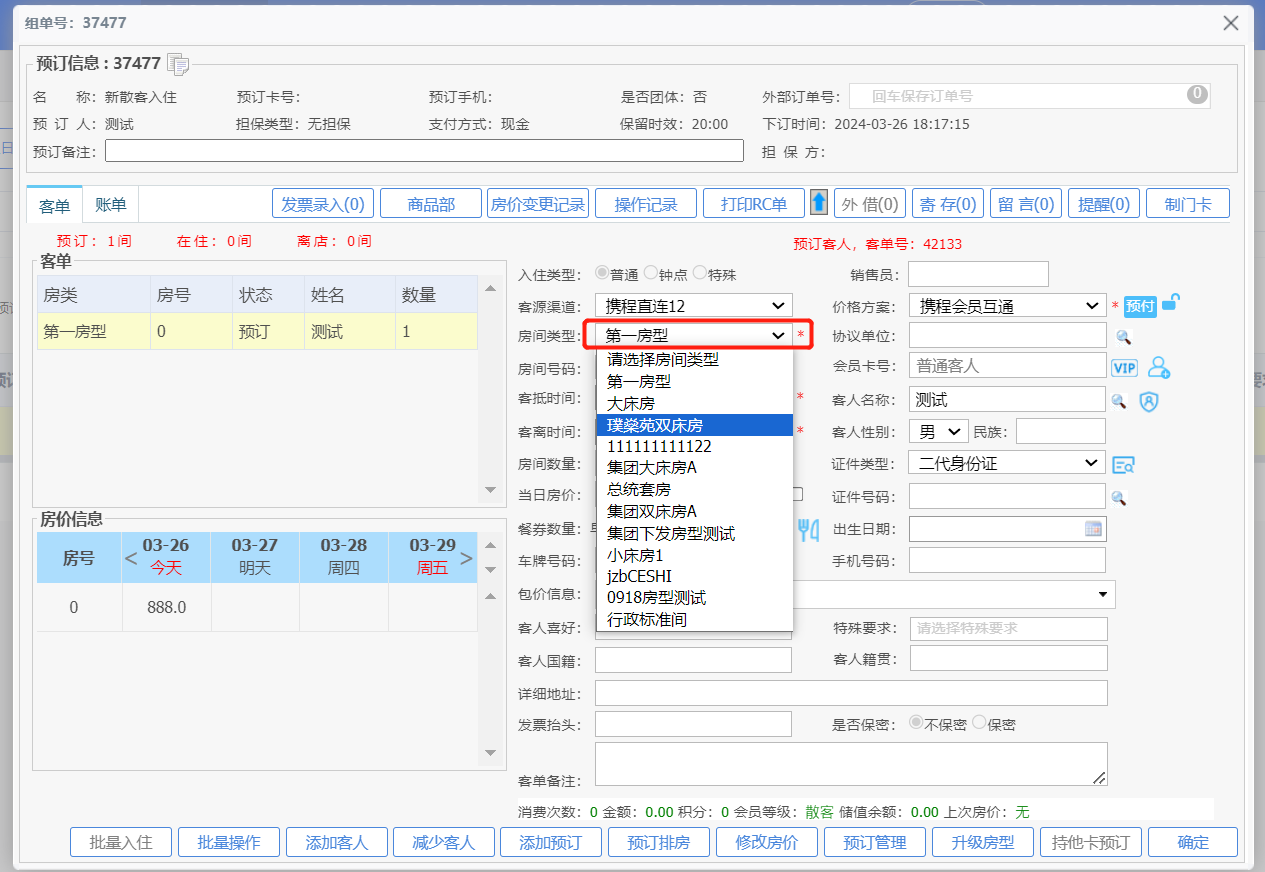
Task: Open the 房间类型 dropdown 第一房型
Action: 694,335
